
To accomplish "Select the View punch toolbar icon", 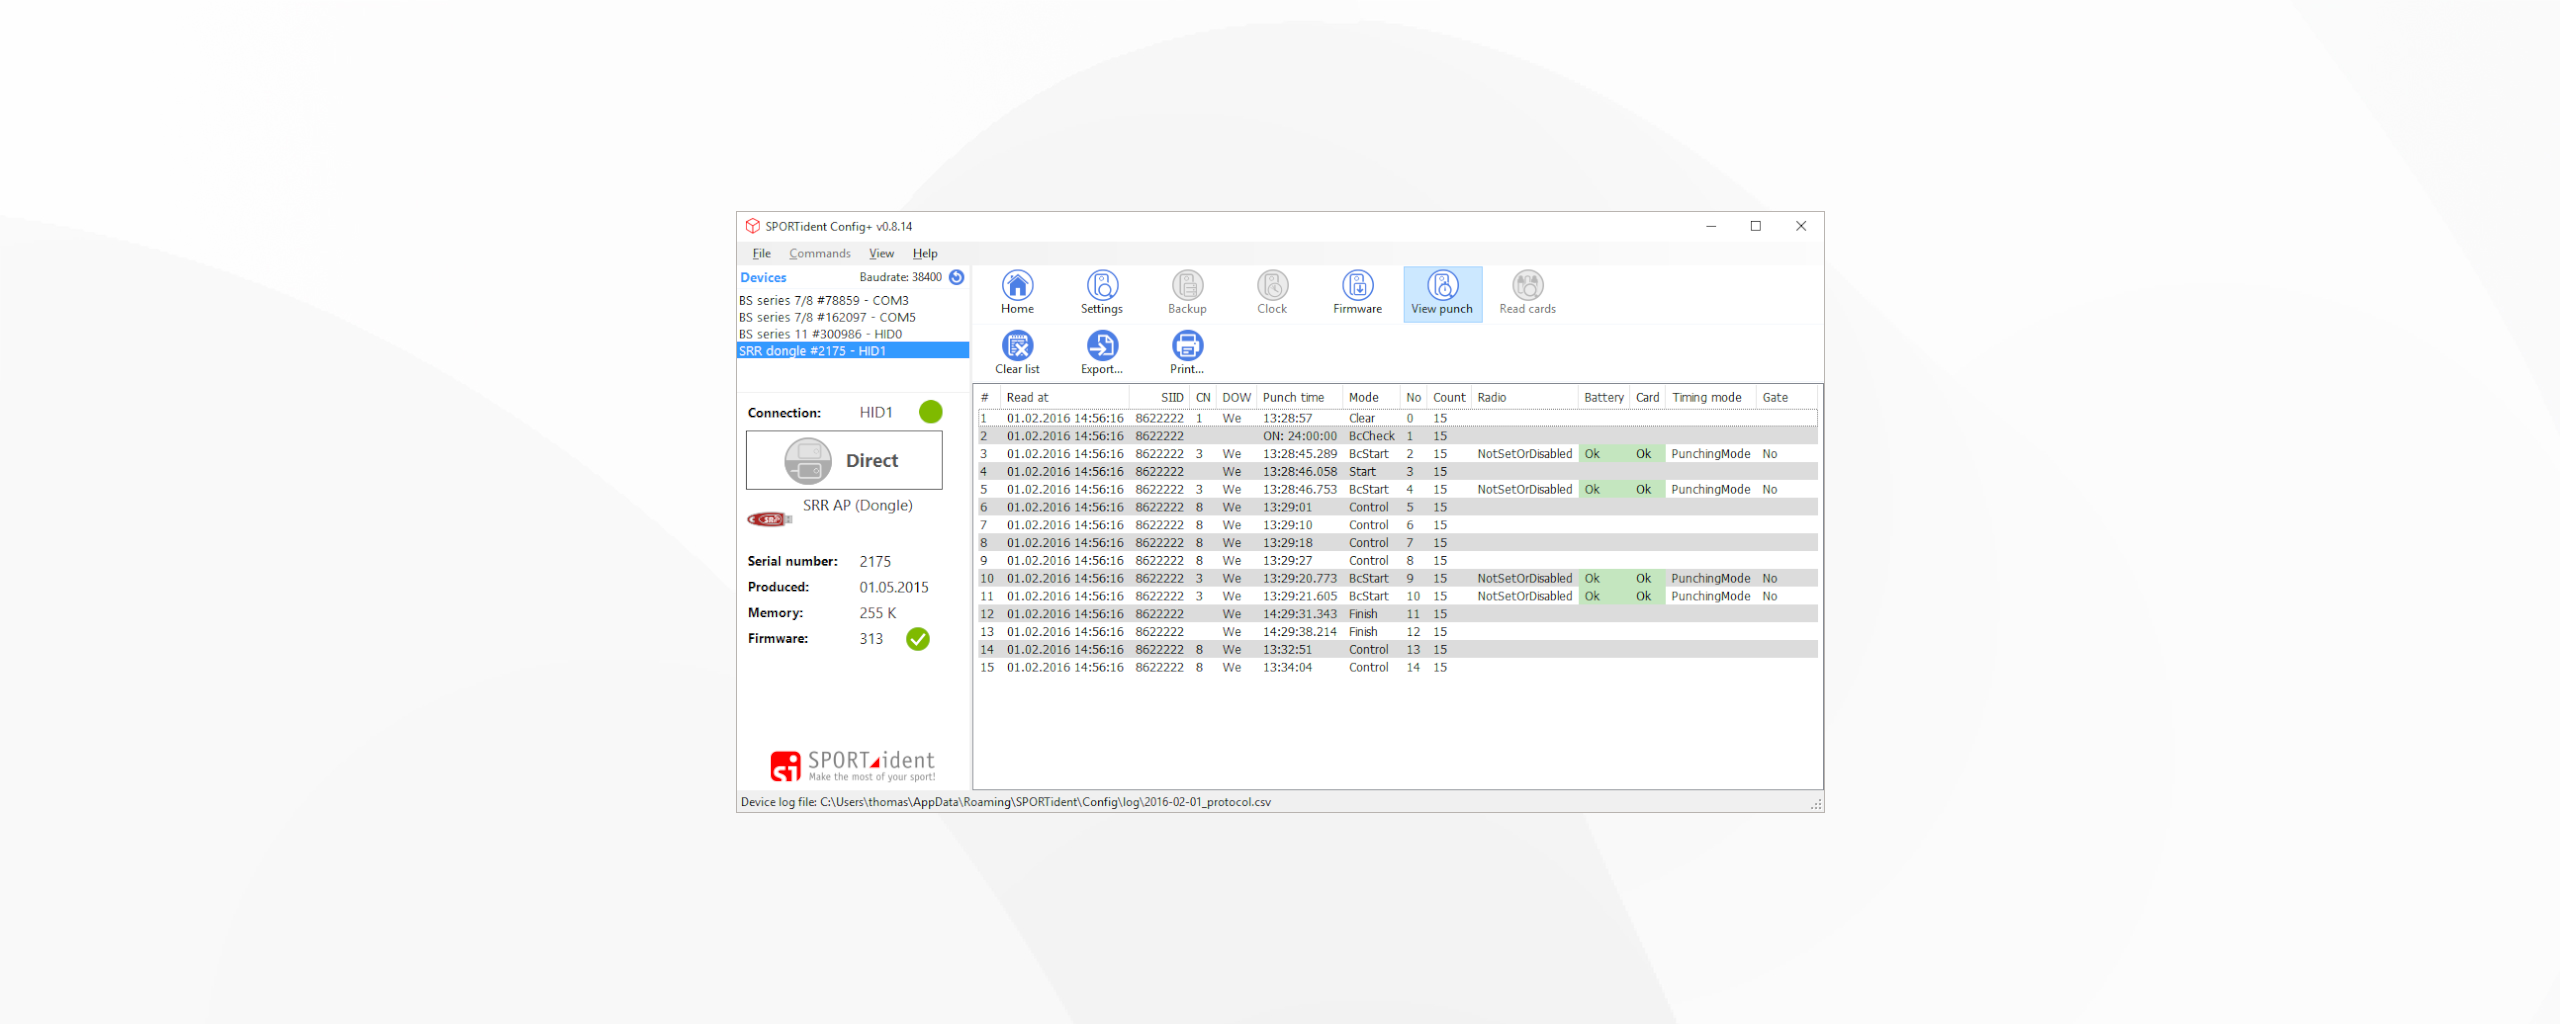I will [x=1442, y=292].
